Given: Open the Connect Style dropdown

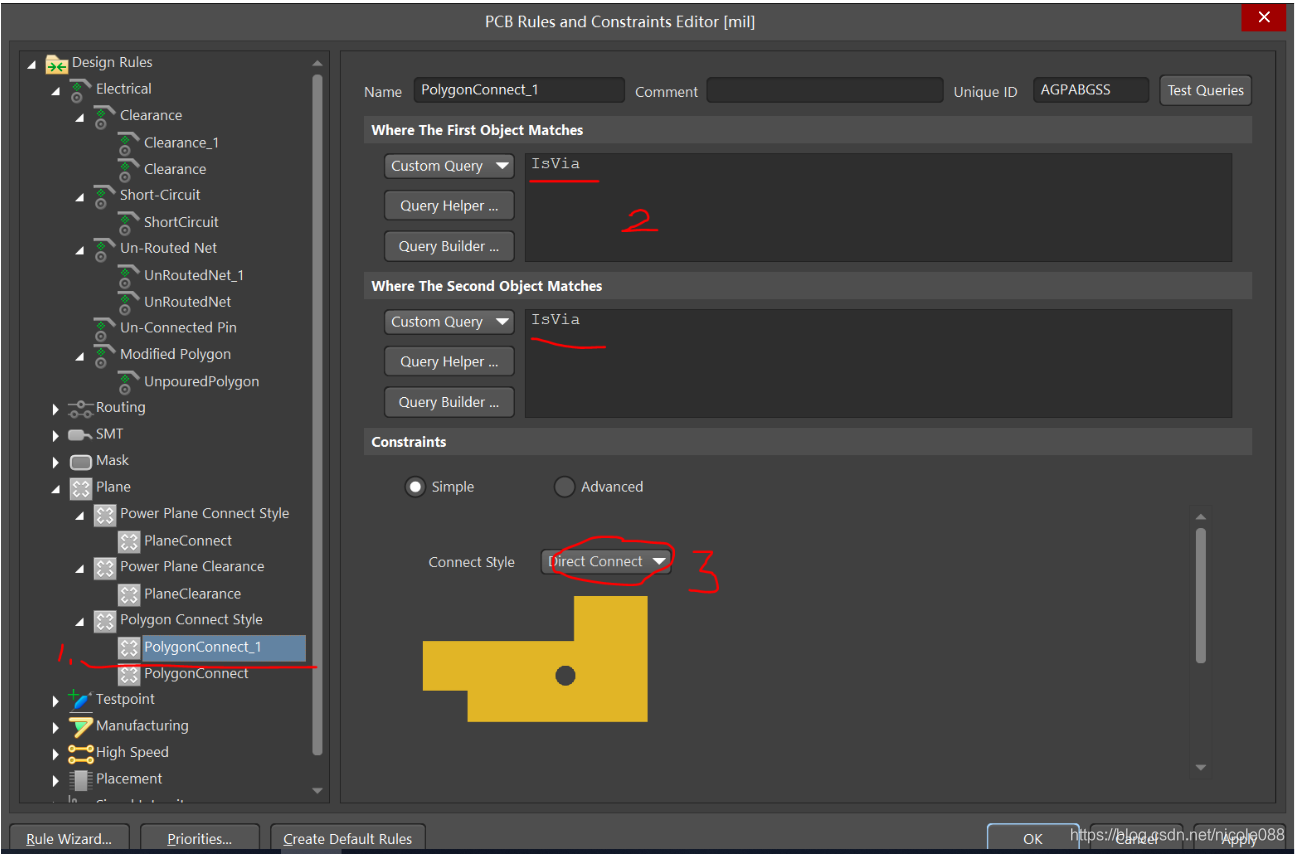Looking at the screenshot, I should pos(606,562).
